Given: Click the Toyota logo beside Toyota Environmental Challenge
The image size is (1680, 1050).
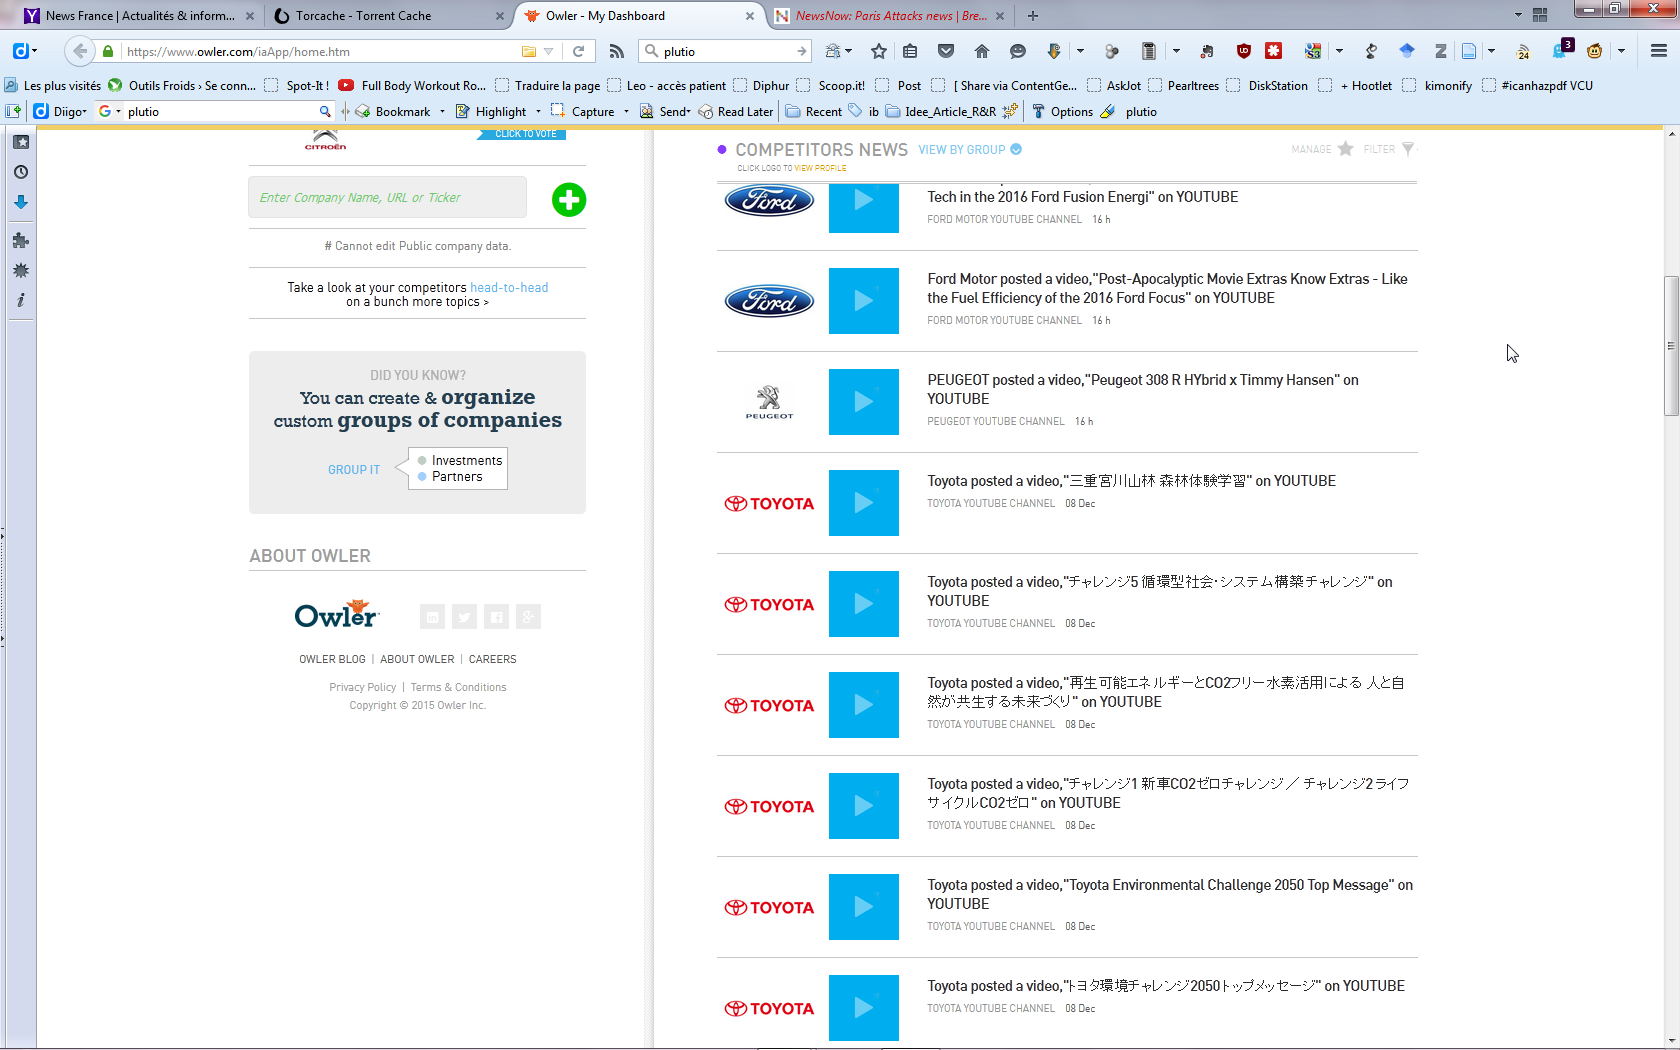Looking at the screenshot, I should point(769,907).
